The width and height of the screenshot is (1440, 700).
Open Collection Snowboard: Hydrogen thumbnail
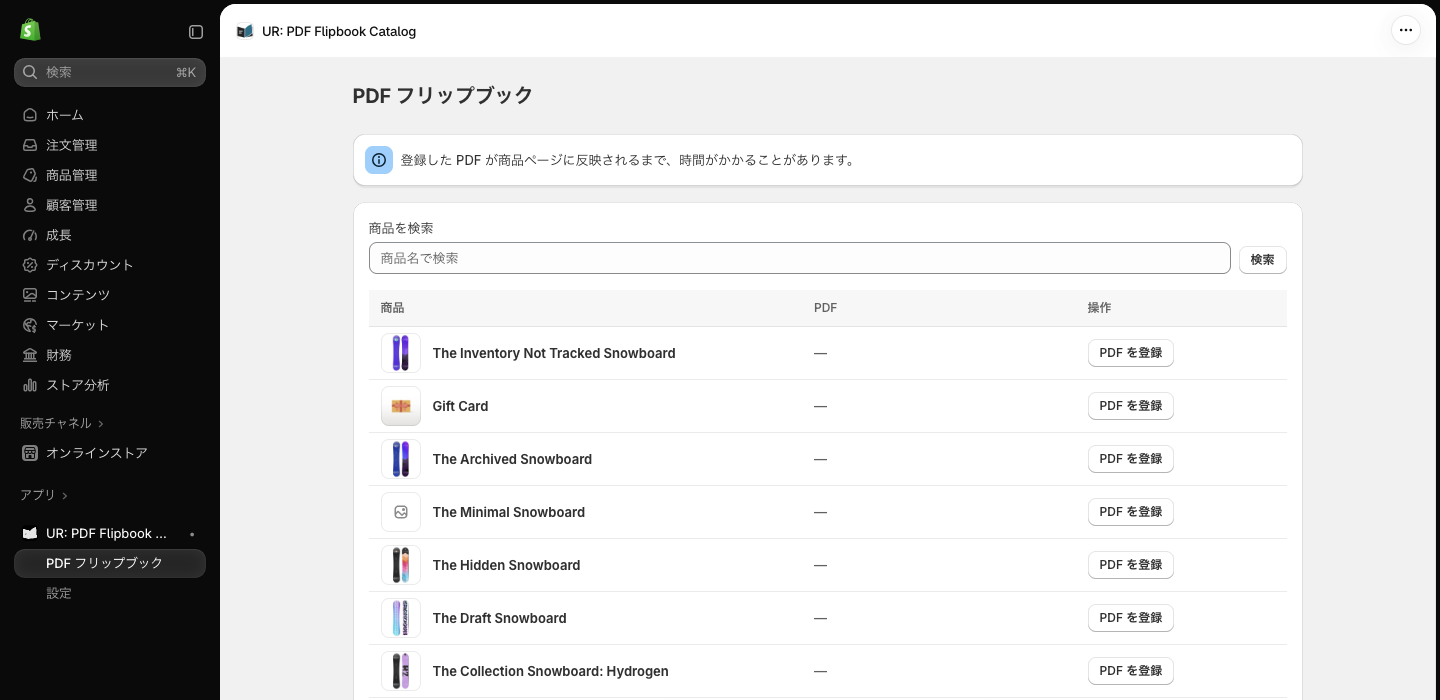pyautogui.click(x=401, y=671)
